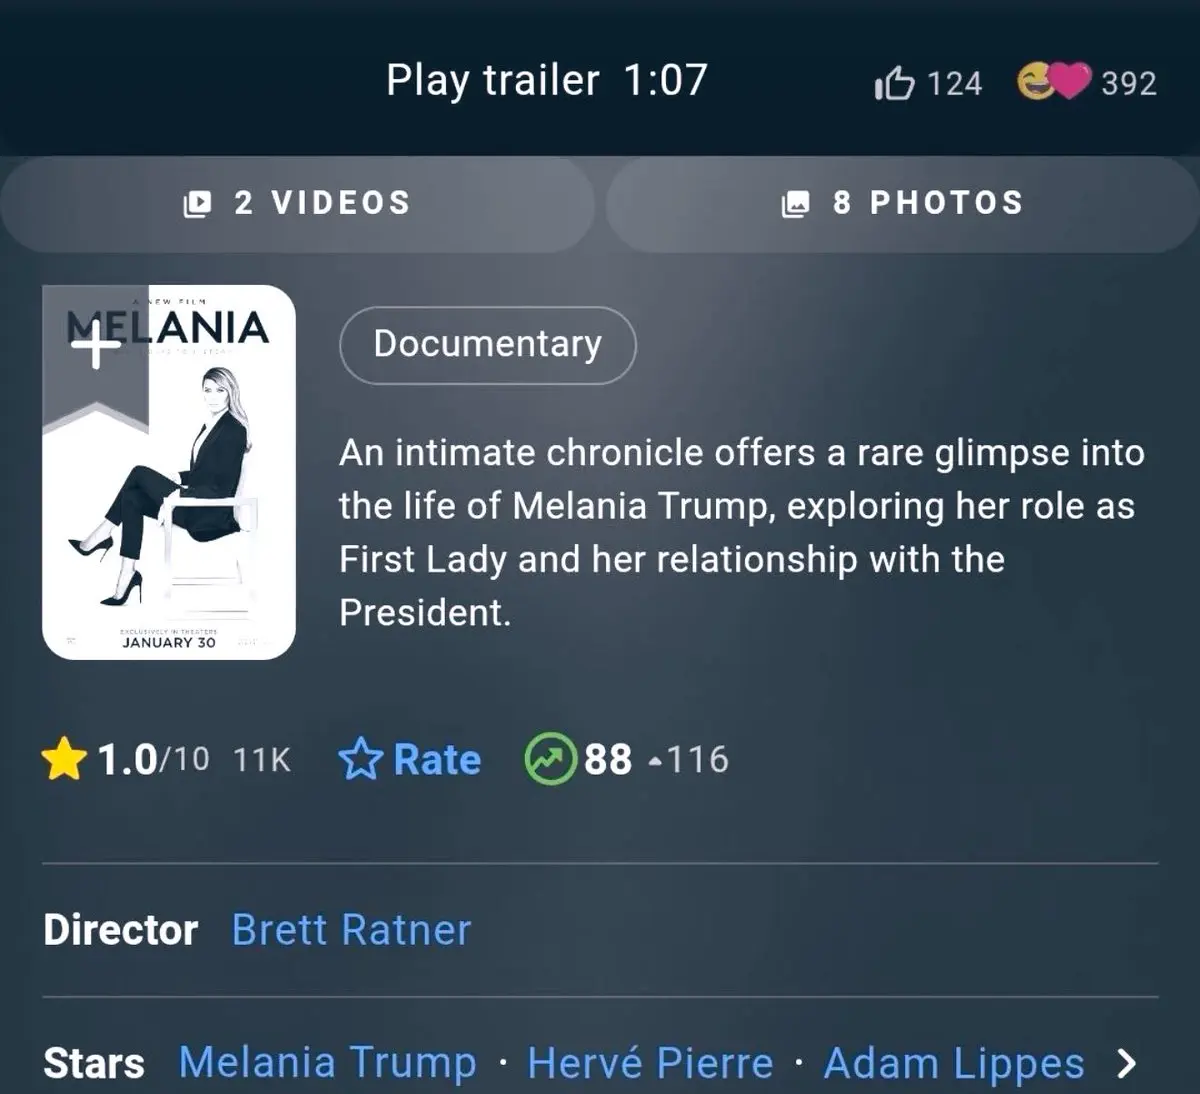Screen dimensions: 1200x1094
Task: Click the videos gallery icon
Action: (198, 204)
